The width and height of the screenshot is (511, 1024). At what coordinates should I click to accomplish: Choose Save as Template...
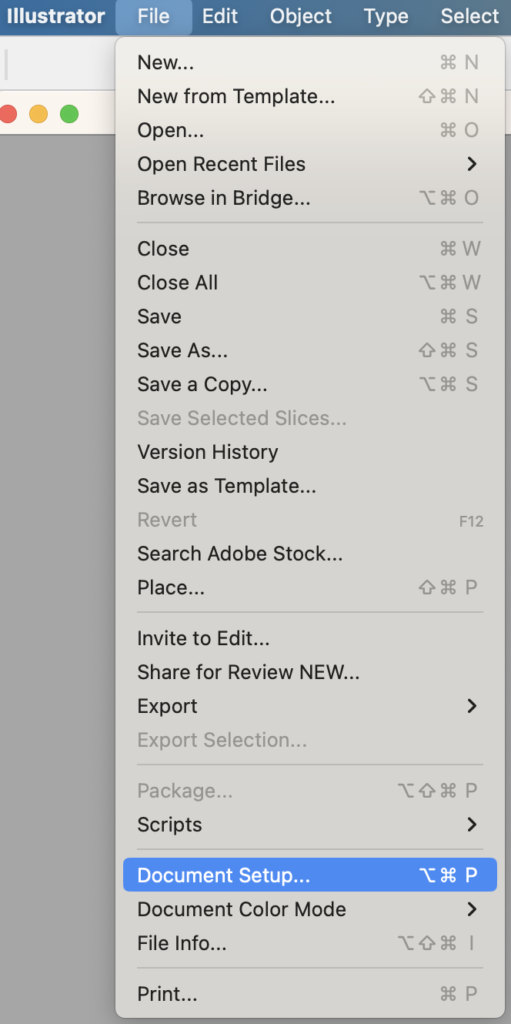pyautogui.click(x=310, y=486)
